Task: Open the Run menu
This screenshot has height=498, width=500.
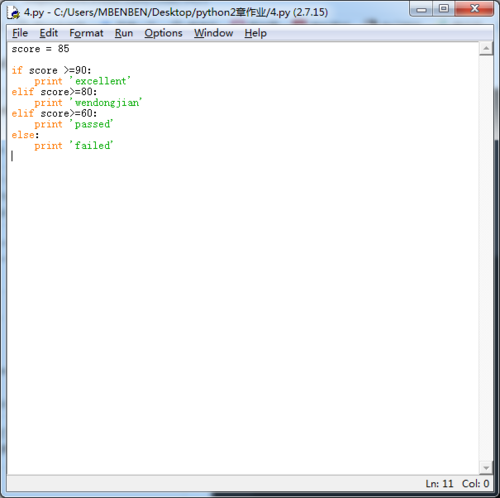Action: 124,33
